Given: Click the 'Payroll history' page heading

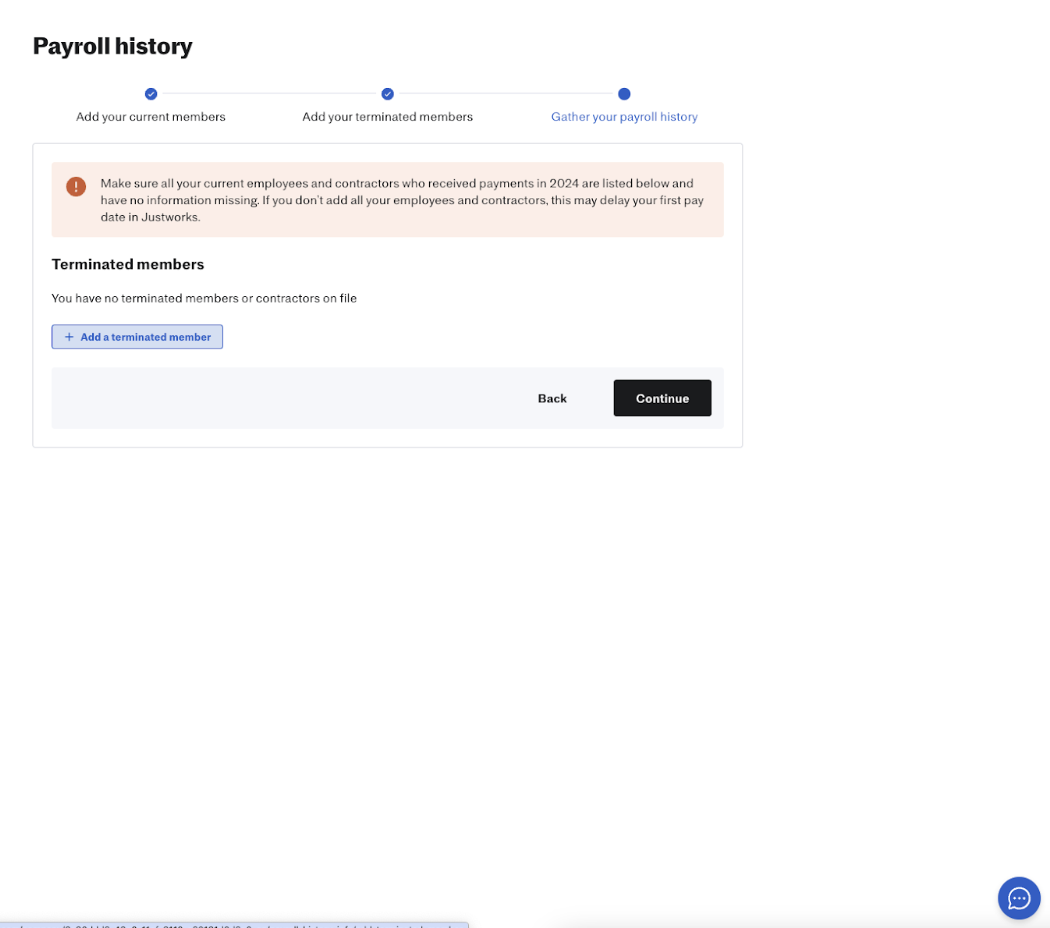Looking at the screenshot, I should pos(112,46).
